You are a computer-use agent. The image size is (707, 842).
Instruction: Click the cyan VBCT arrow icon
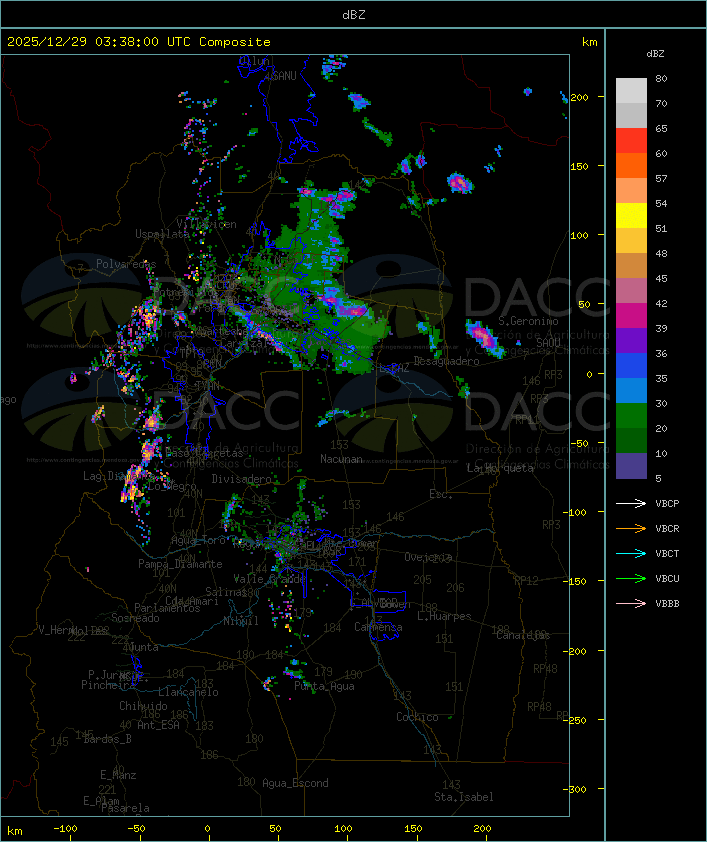631,553
